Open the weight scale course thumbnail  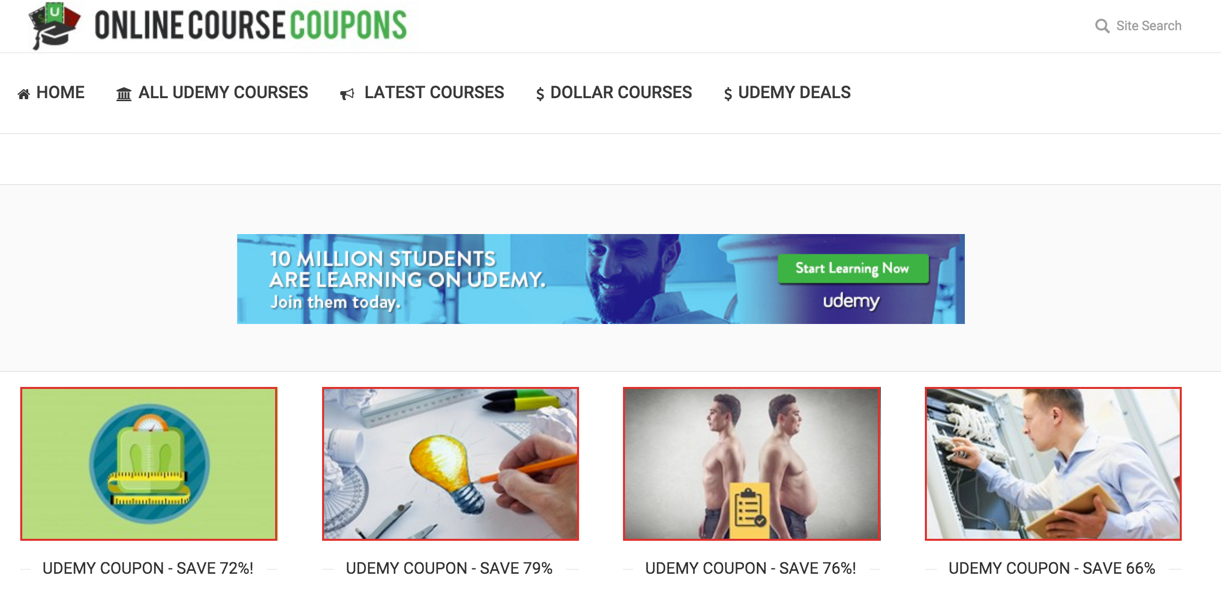(149, 464)
